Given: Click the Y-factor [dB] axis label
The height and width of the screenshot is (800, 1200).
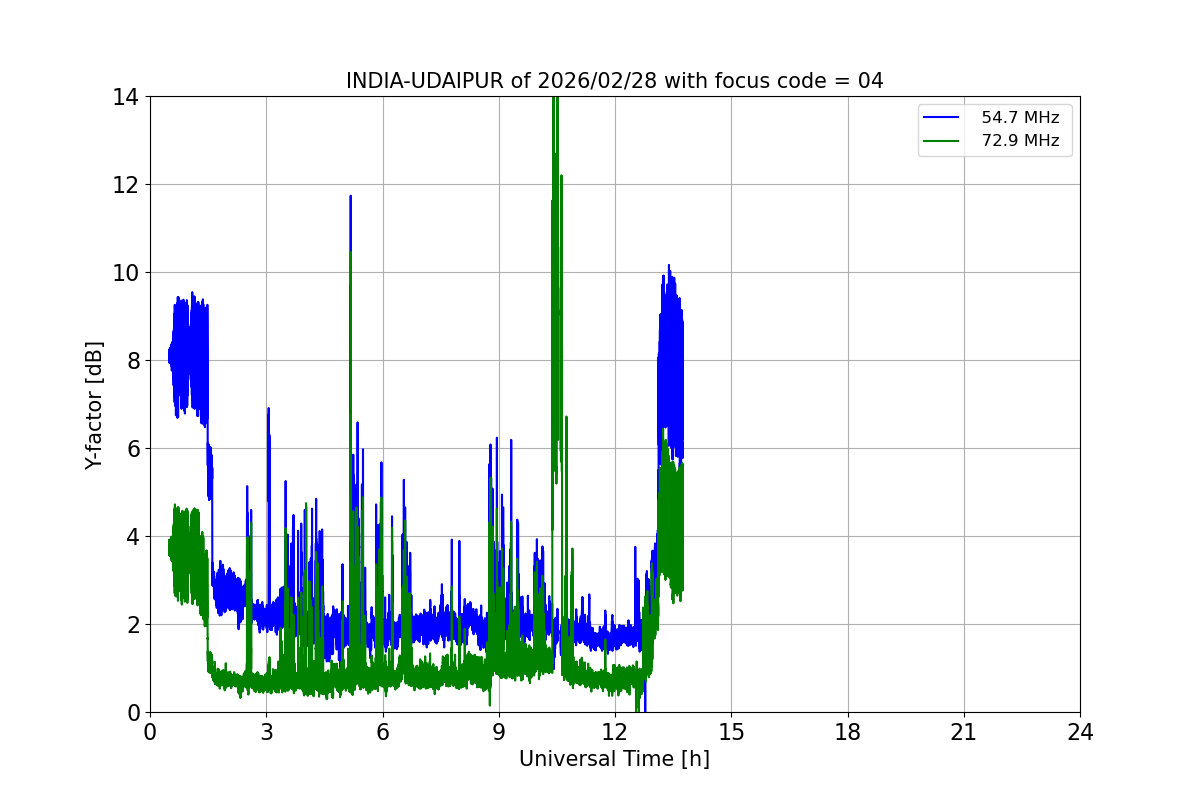Looking at the screenshot, I should tap(94, 405).
